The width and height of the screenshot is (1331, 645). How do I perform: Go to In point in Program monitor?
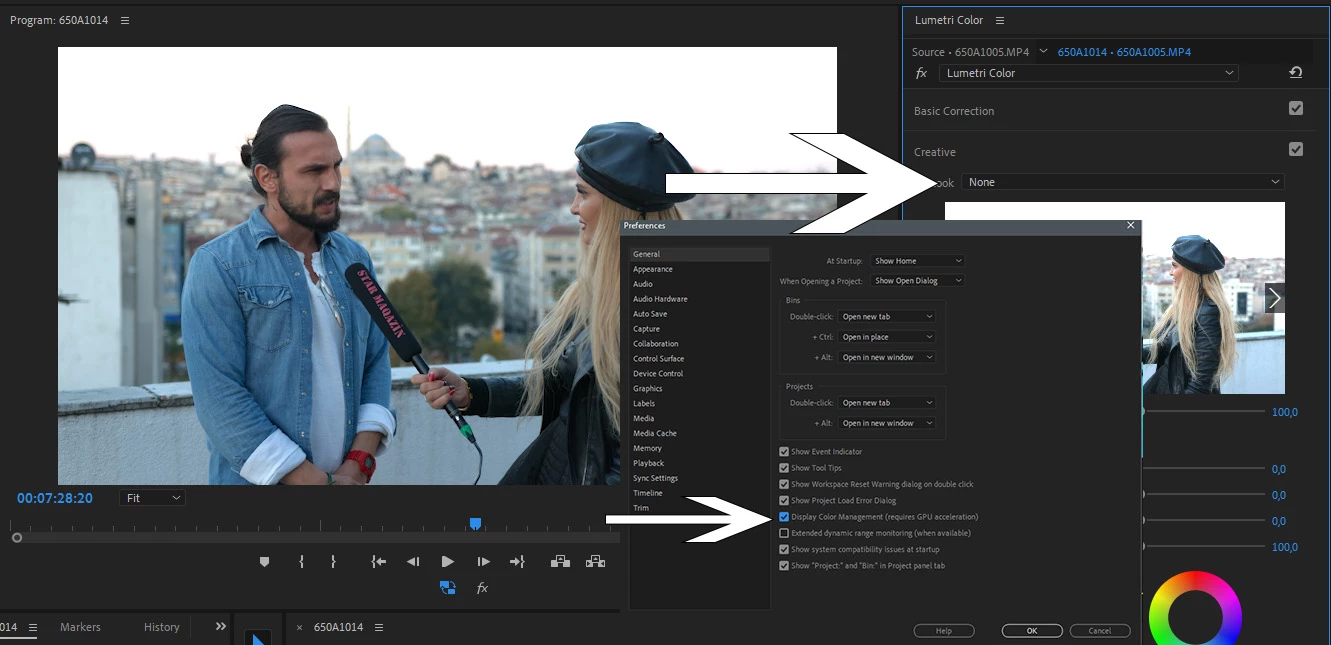(x=379, y=562)
